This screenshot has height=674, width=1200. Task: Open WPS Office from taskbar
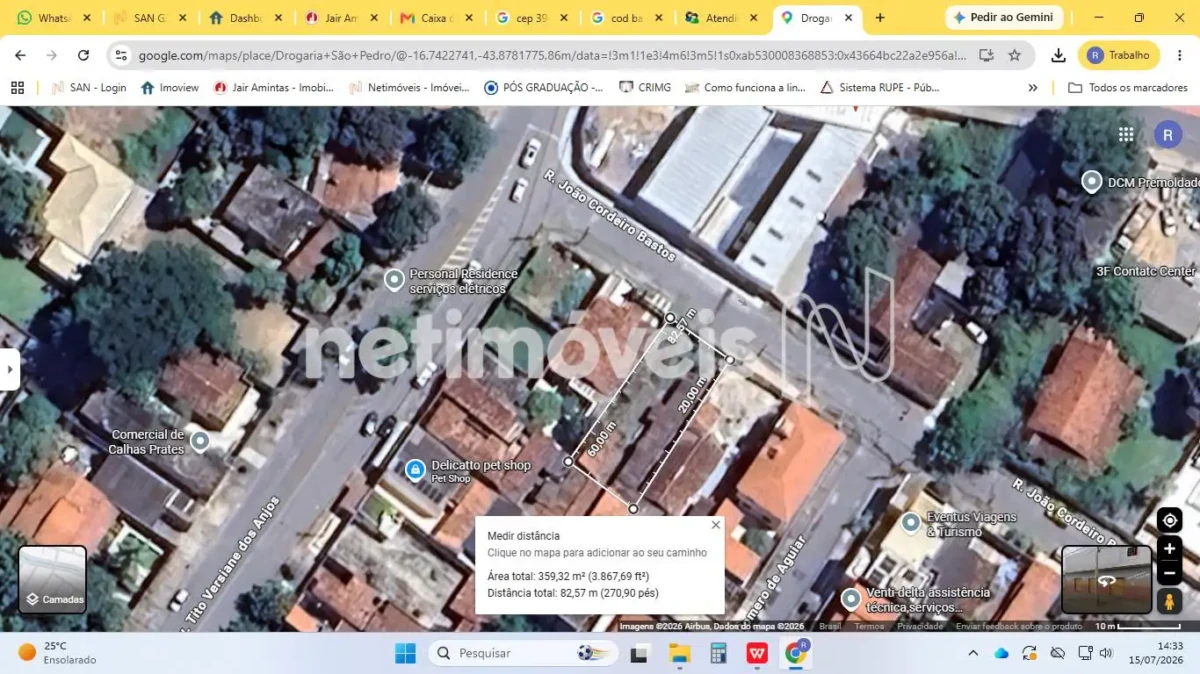click(x=757, y=653)
